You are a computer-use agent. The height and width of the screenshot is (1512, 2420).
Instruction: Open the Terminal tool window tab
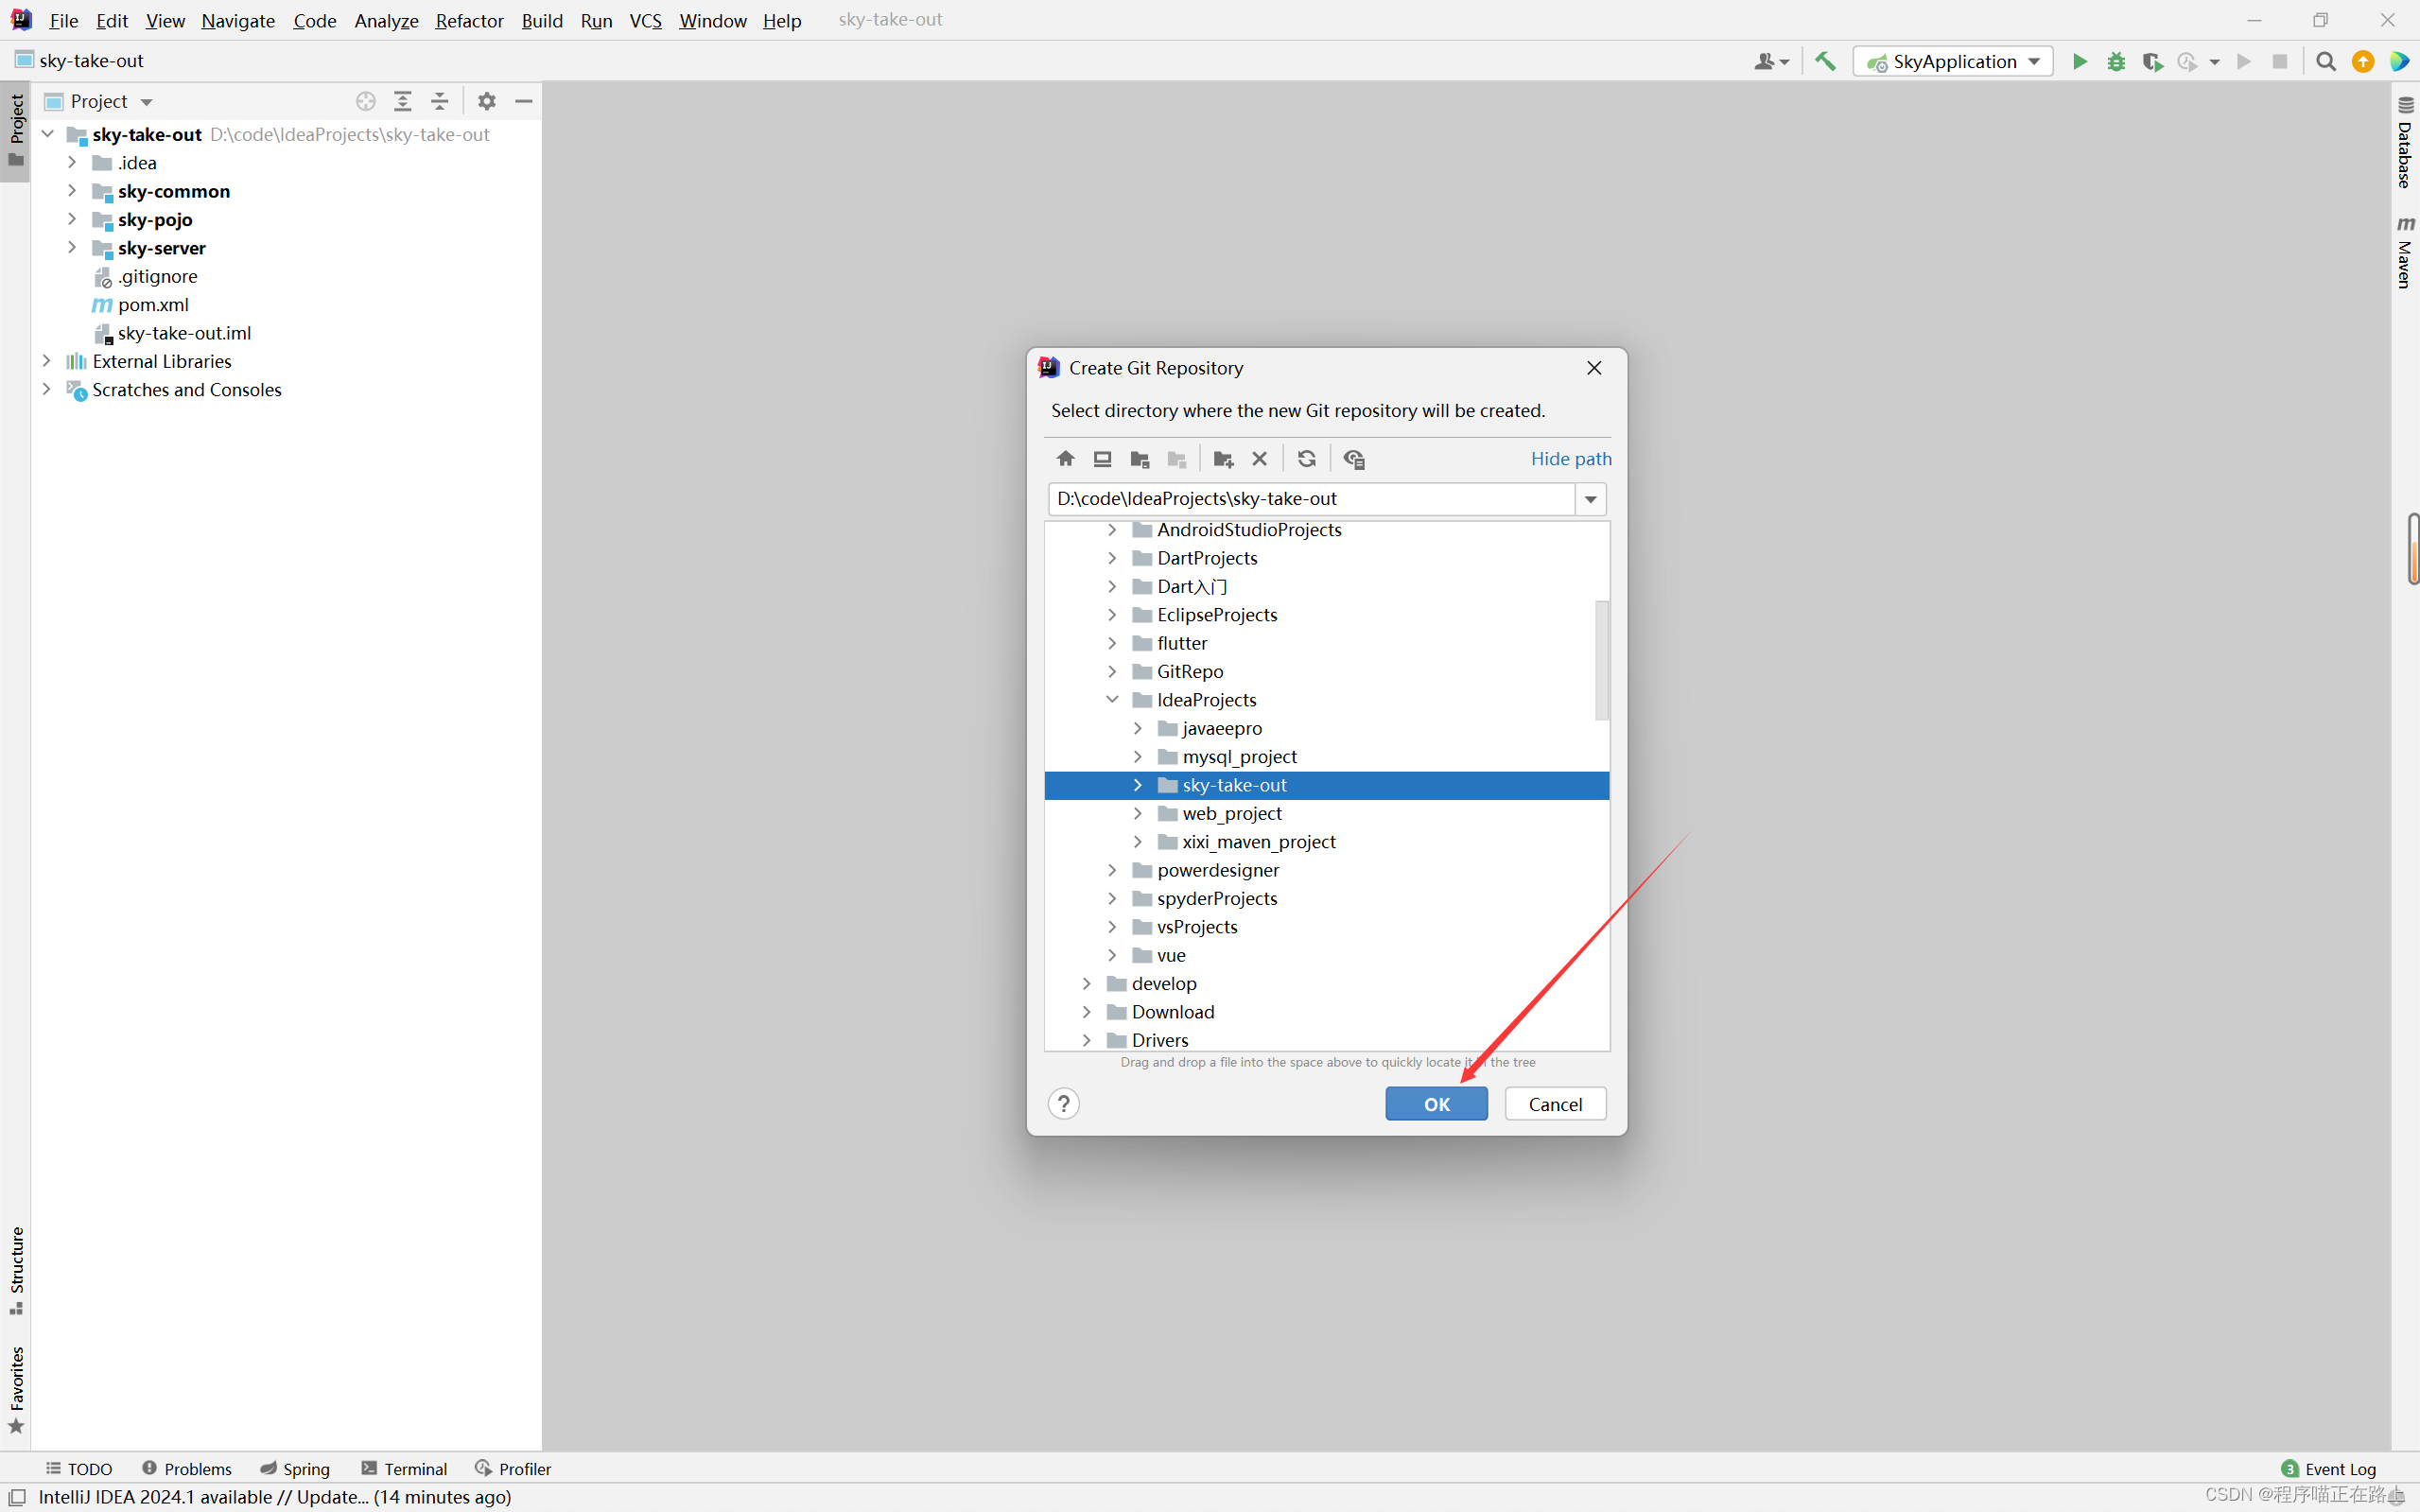click(x=404, y=1468)
